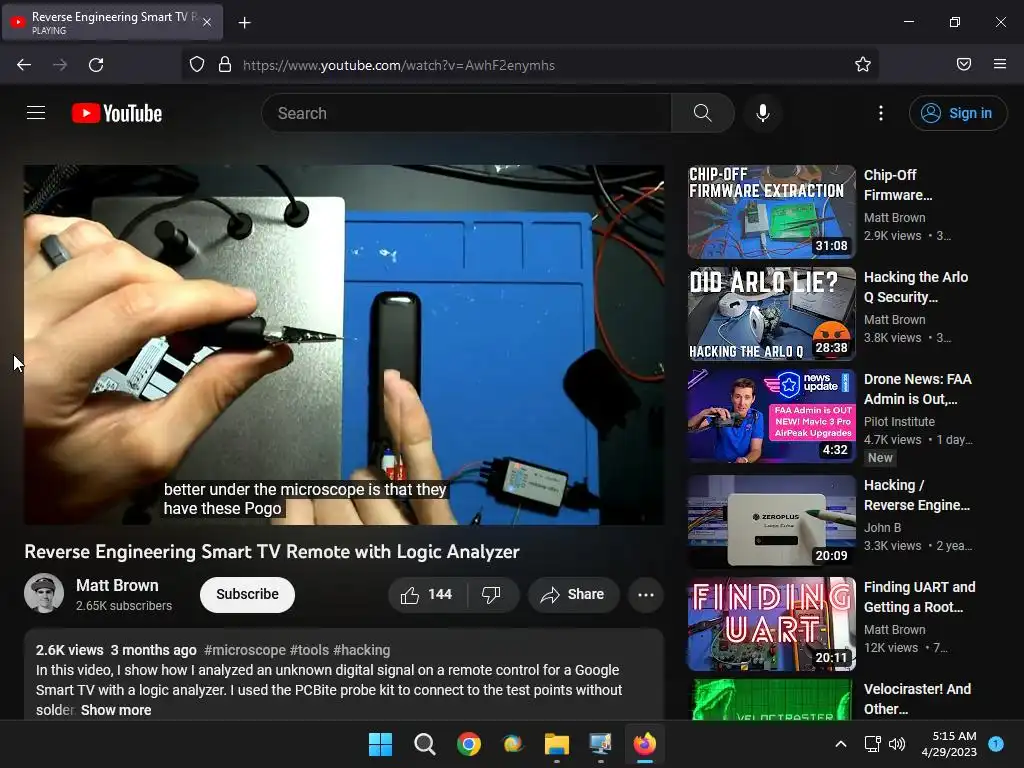Search with your voice microphone
This screenshot has width=1024, height=768.
tap(763, 113)
